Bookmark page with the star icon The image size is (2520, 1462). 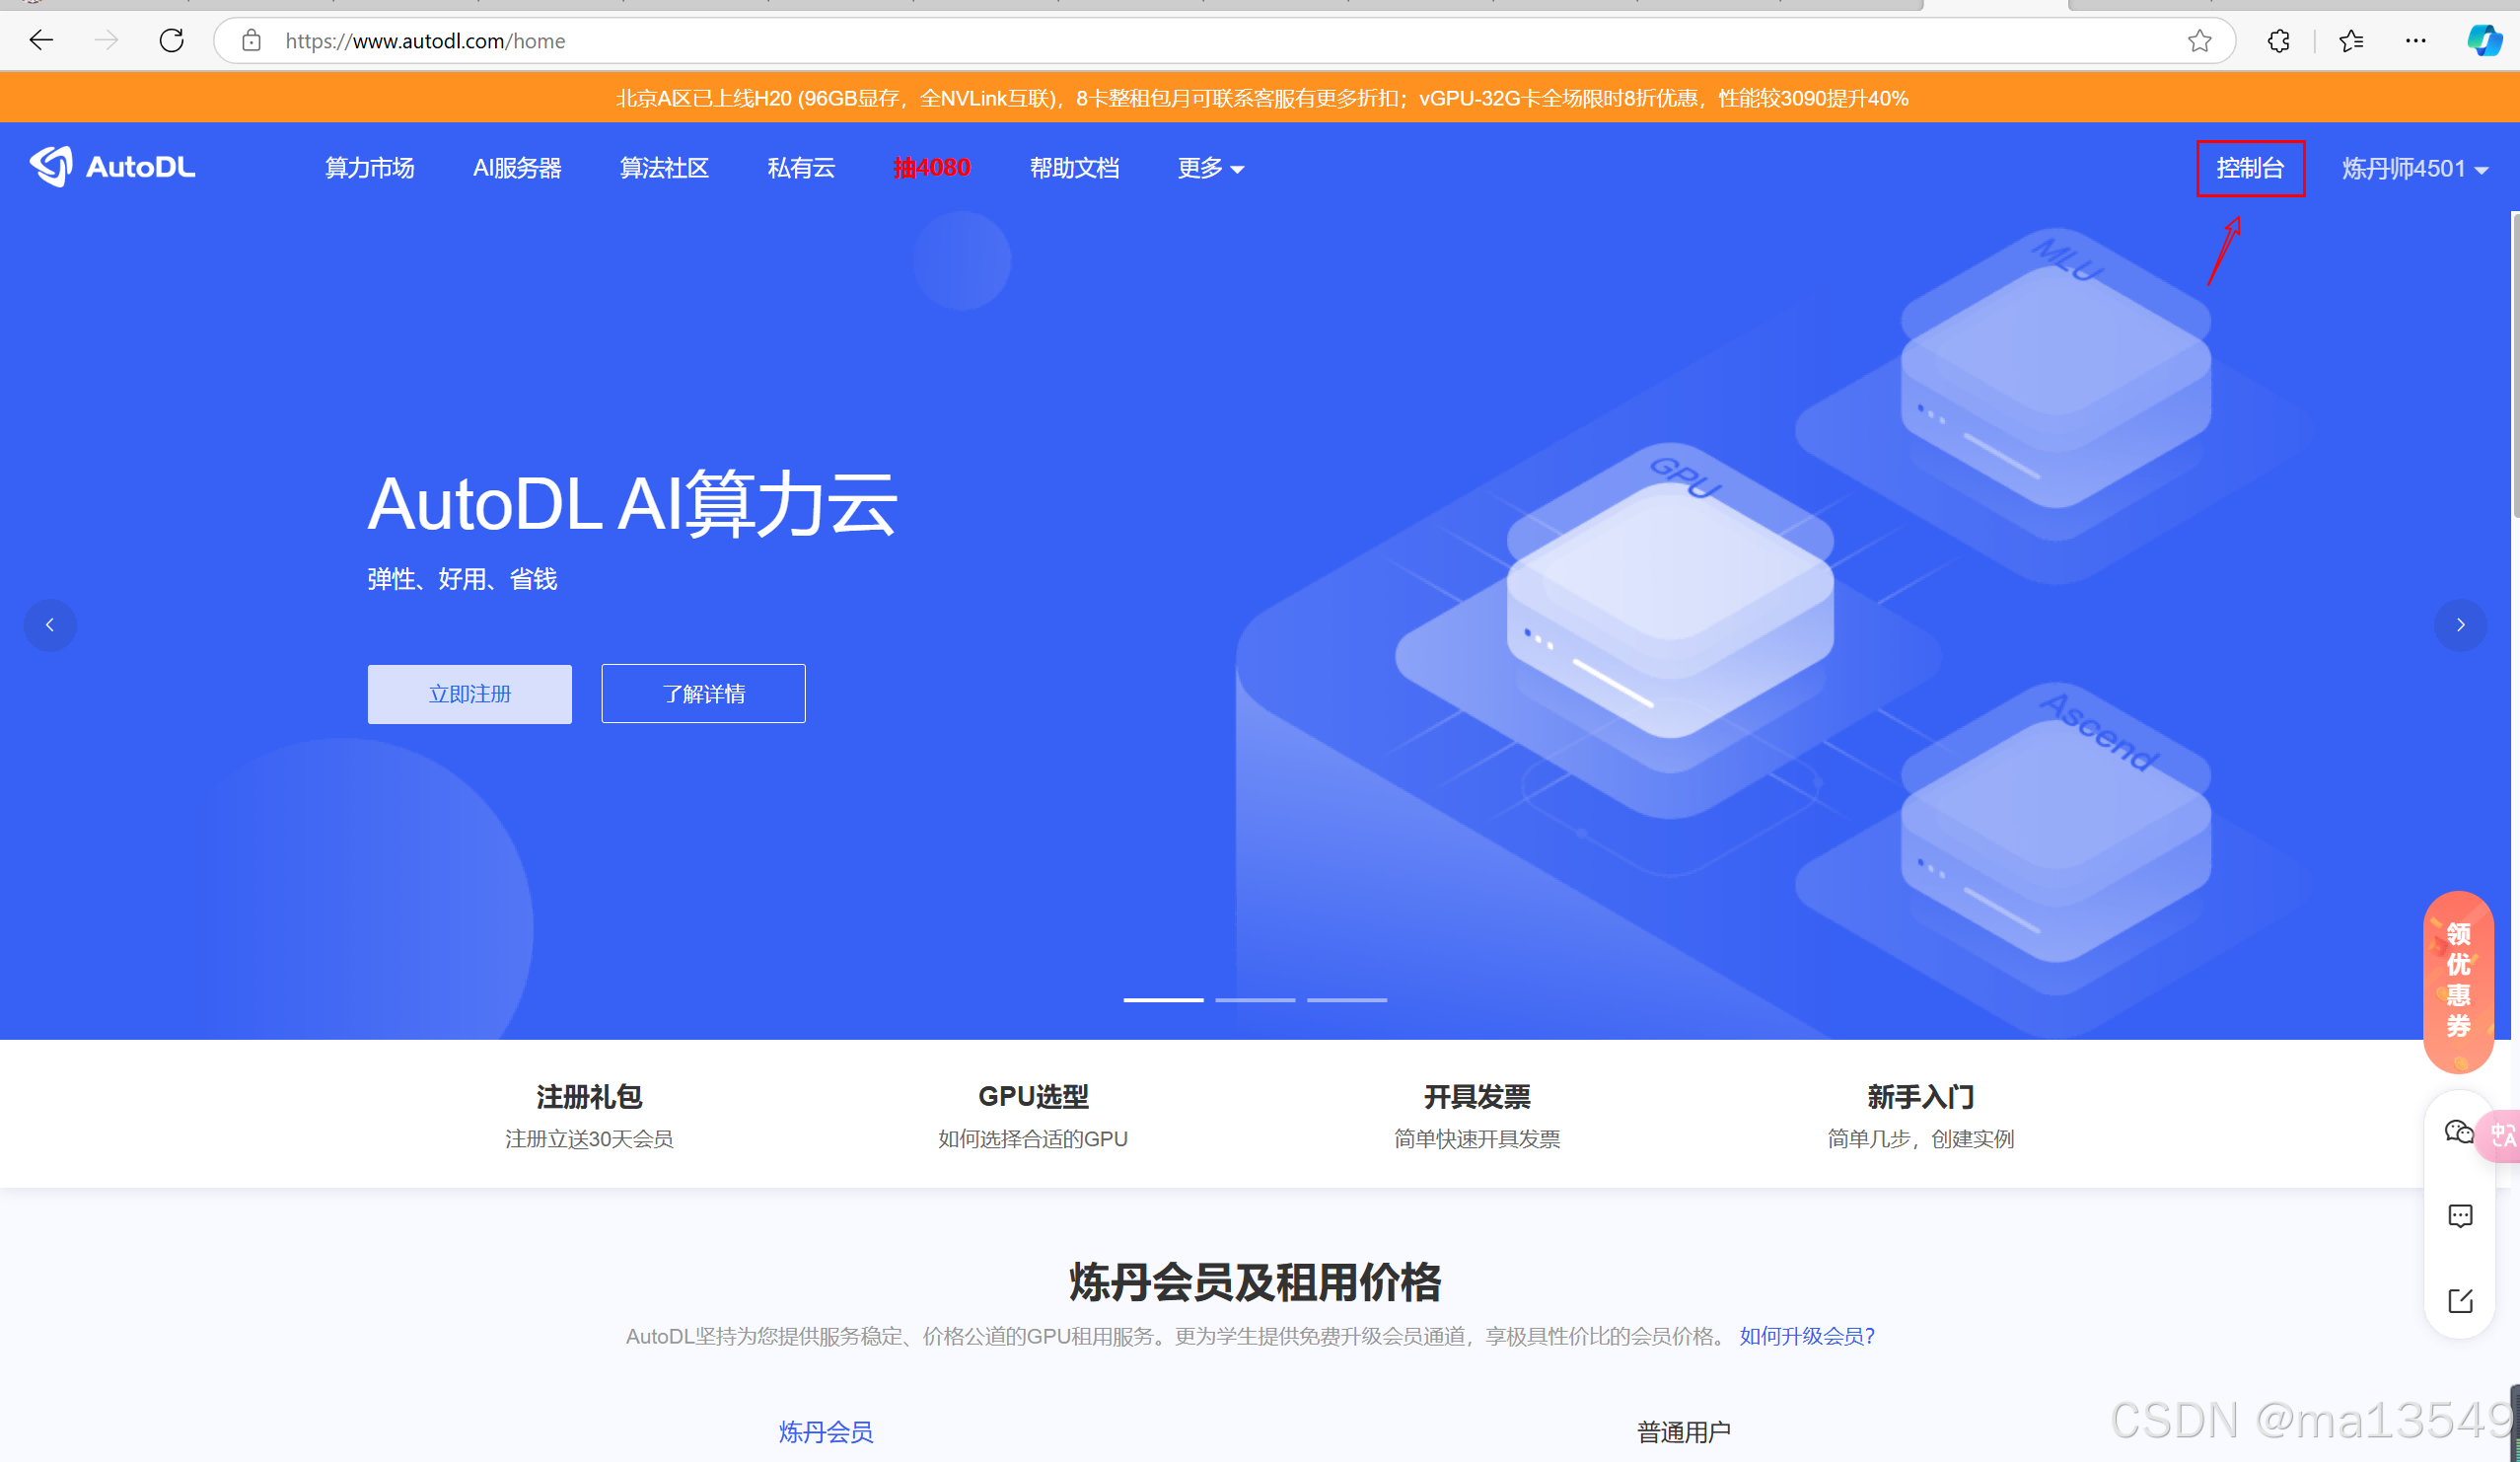pos(2199,41)
